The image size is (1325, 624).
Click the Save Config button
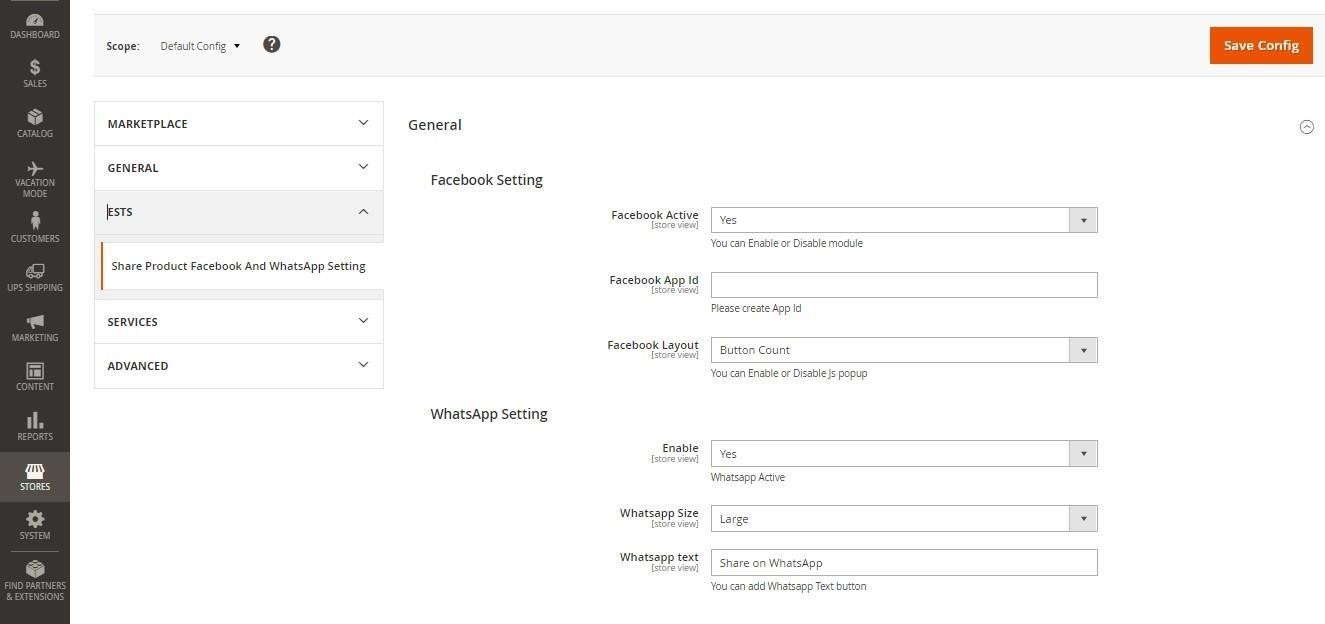coord(1260,45)
